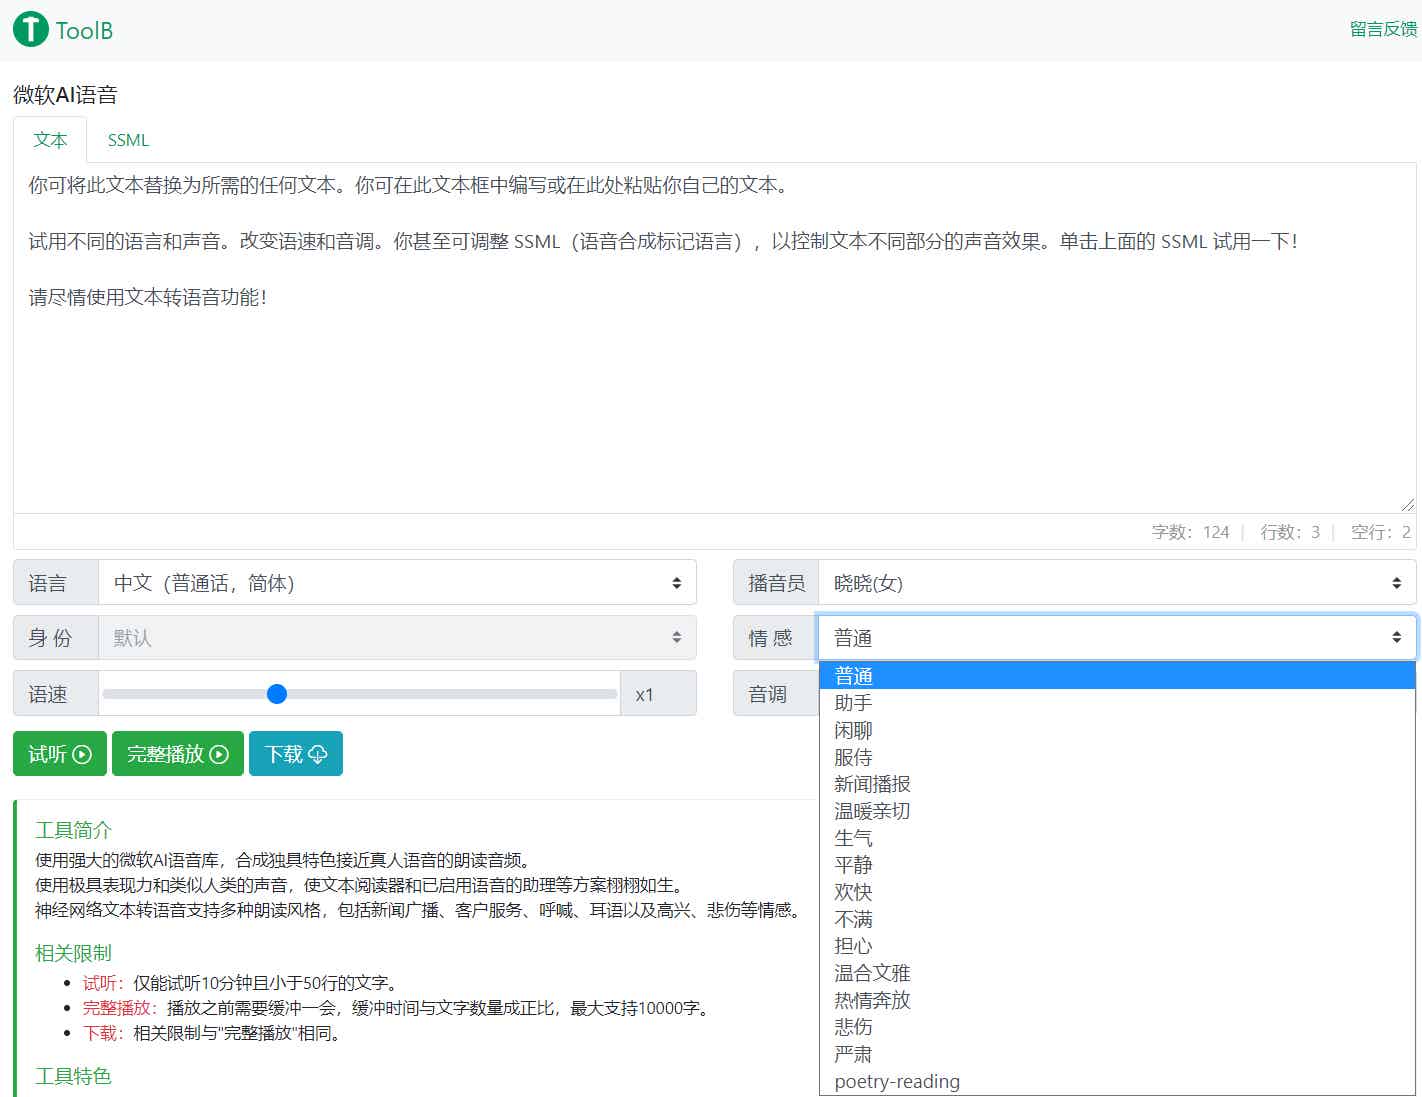Switch to the SSML tab
Viewport: 1422px width, 1097px height.
pos(128,140)
